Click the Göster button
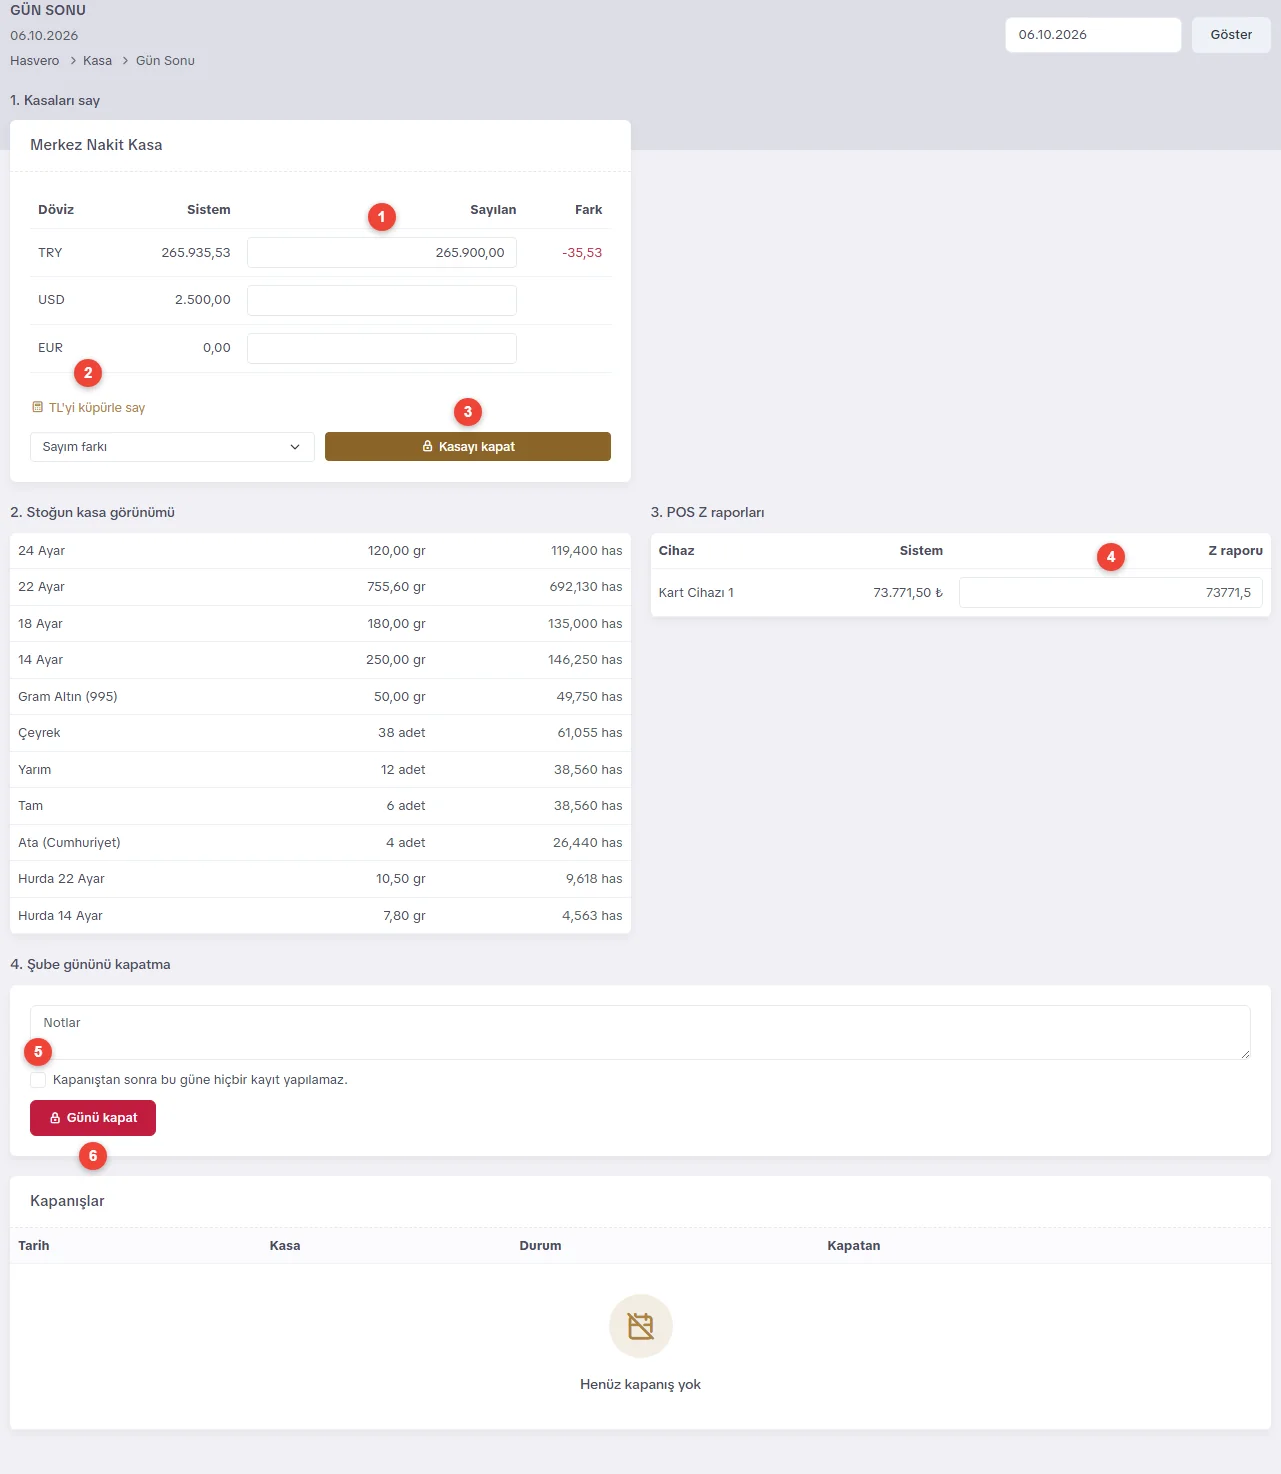 click(1231, 35)
